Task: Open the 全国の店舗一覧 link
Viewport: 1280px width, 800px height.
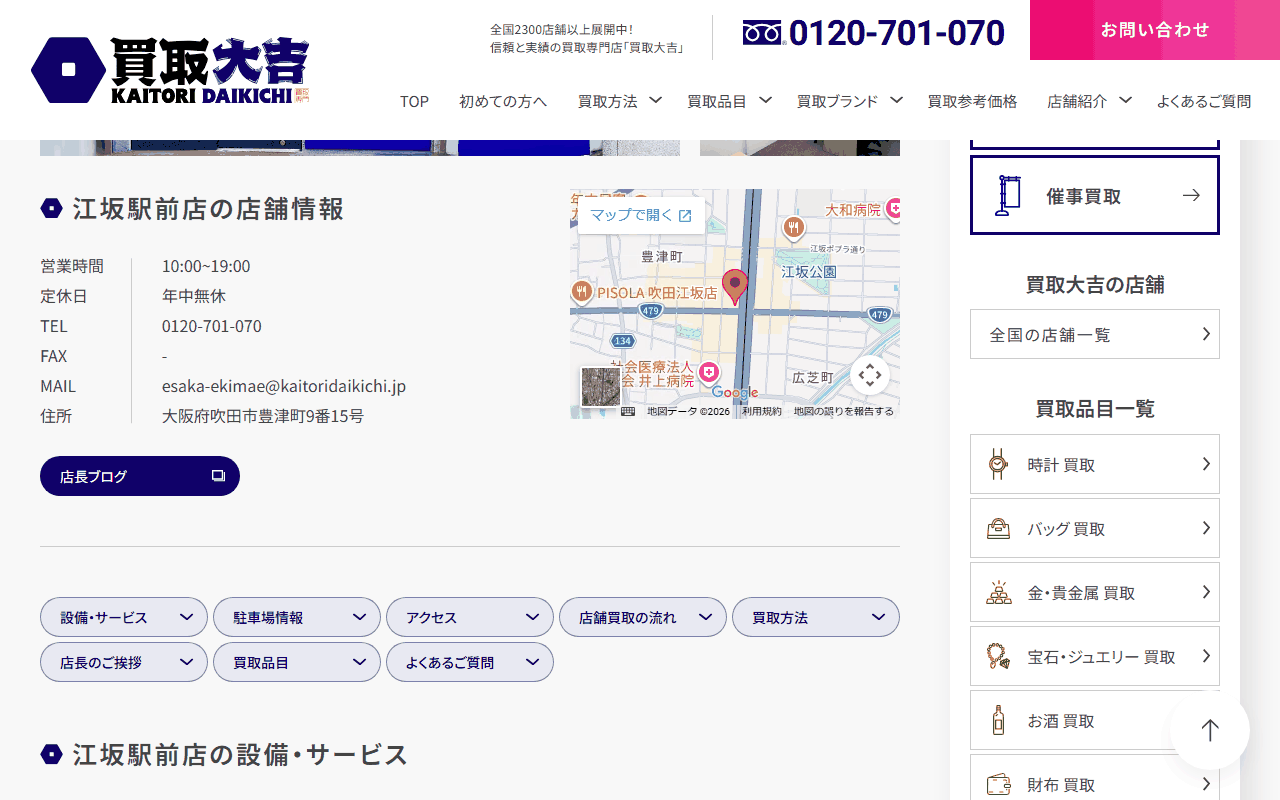Action: [1095, 334]
